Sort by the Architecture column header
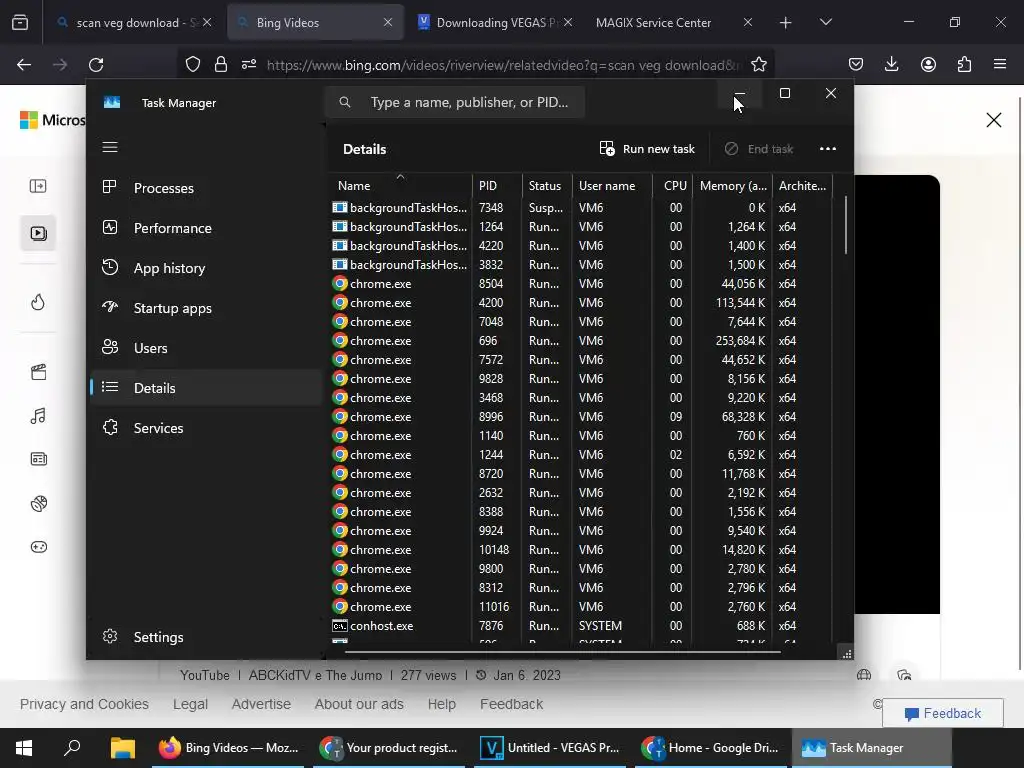Viewport: 1024px width, 768px height. pyautogui.click(x=802, y=185)
